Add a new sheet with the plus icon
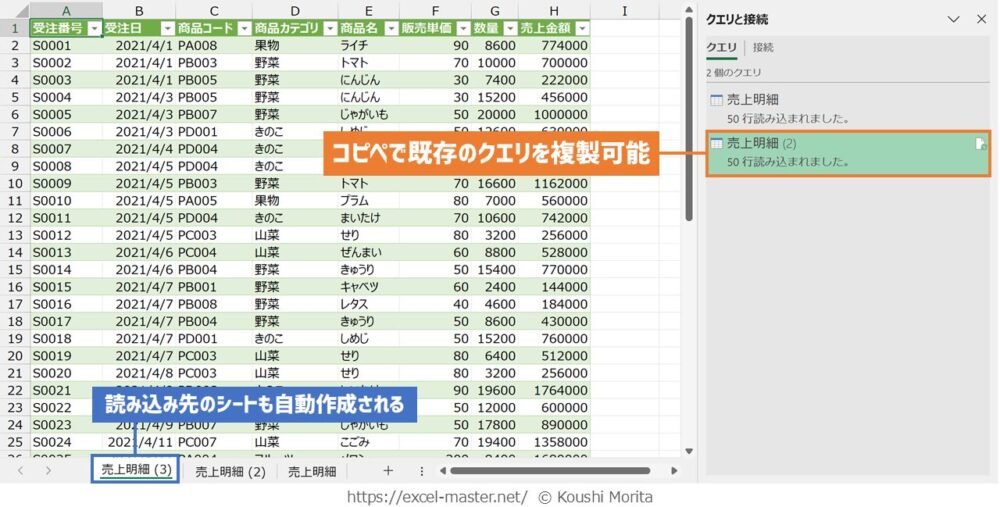Screen dimensions: 1000x507 point(388,471)
